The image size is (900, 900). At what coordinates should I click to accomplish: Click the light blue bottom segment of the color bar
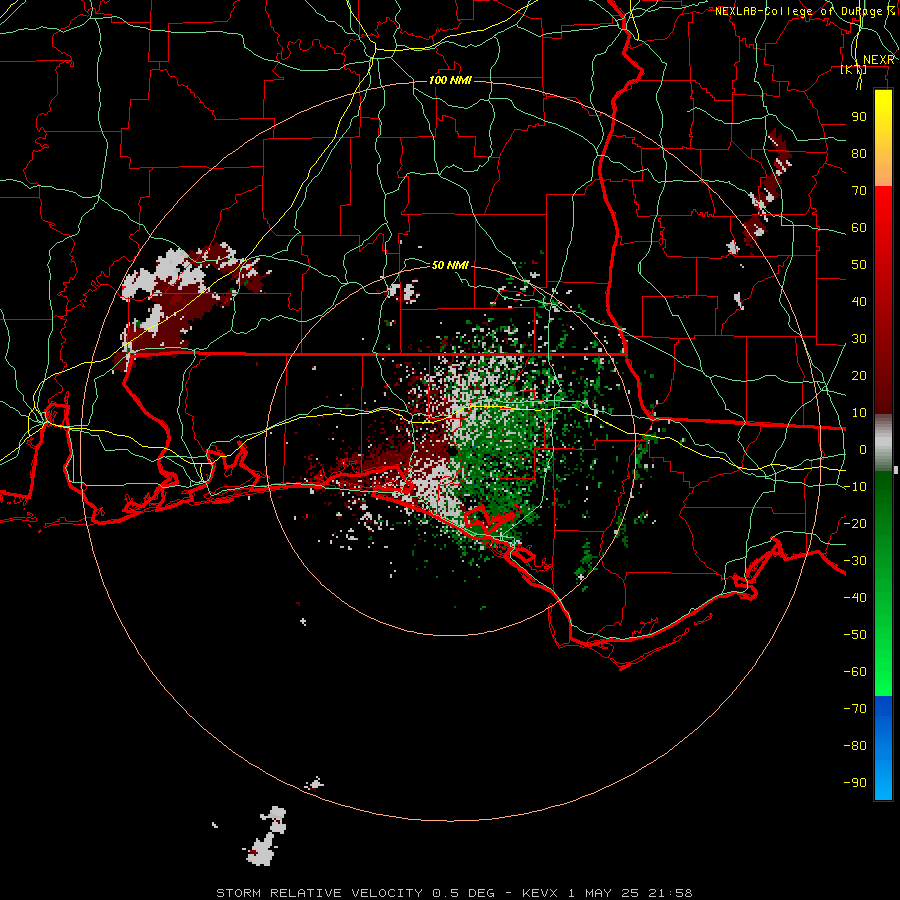pyautogui.click(x=883, y=778)
